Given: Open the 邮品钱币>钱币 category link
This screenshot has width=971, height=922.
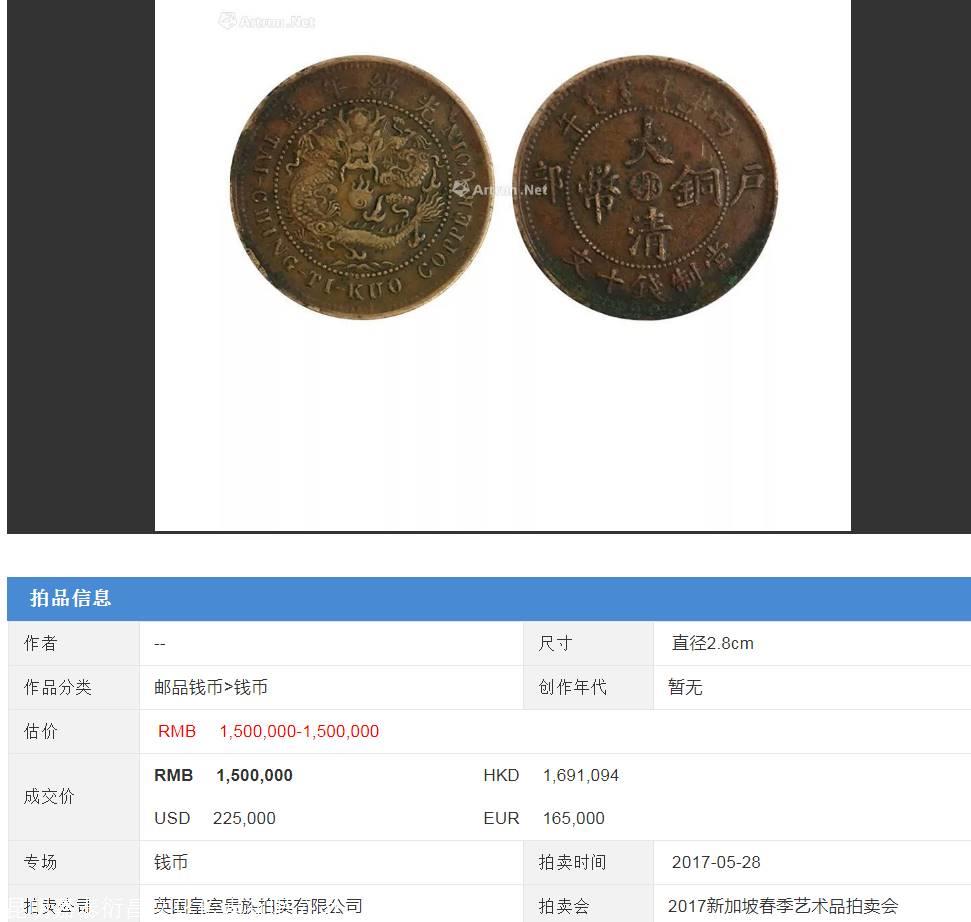Looking at the screenshot, I should tap(211, 687).
